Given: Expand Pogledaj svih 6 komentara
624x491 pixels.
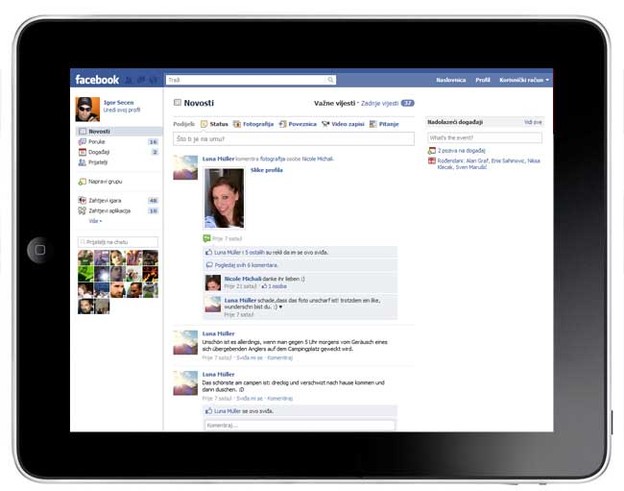Looking at the screenshot, I should tap(245, 265).
